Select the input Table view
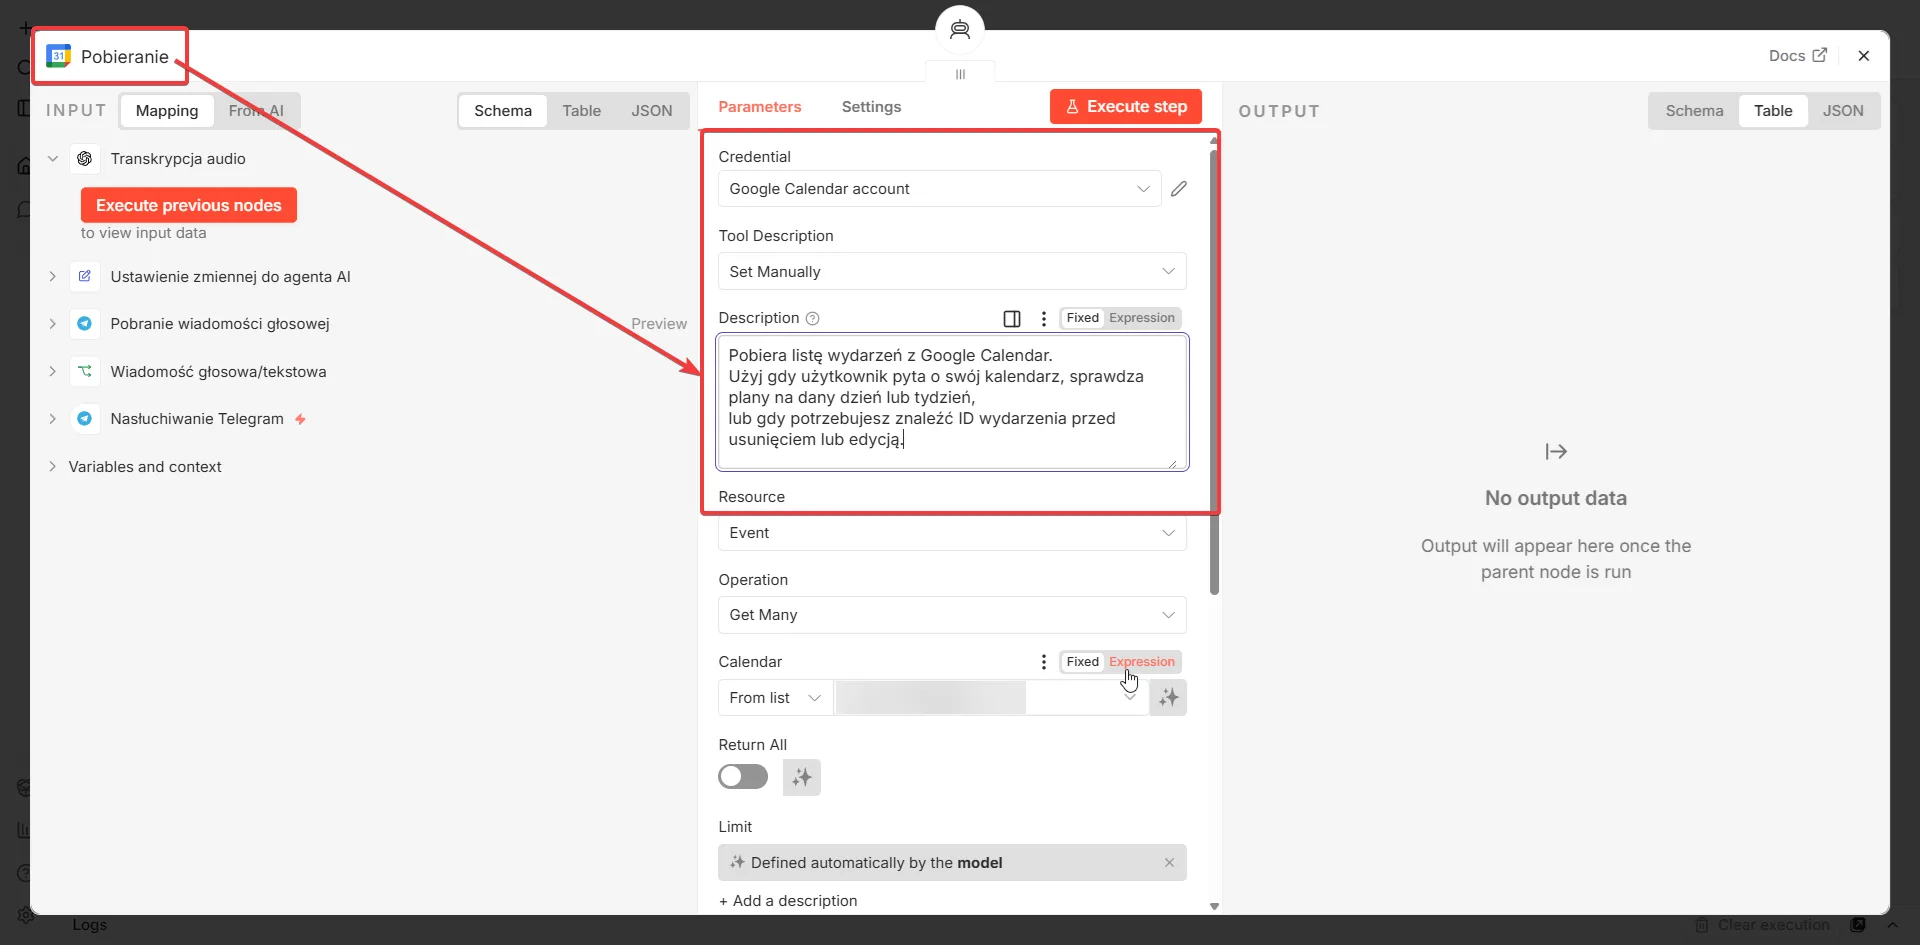The width and height of the screenshot is (1920, 945). click(581, 111)
